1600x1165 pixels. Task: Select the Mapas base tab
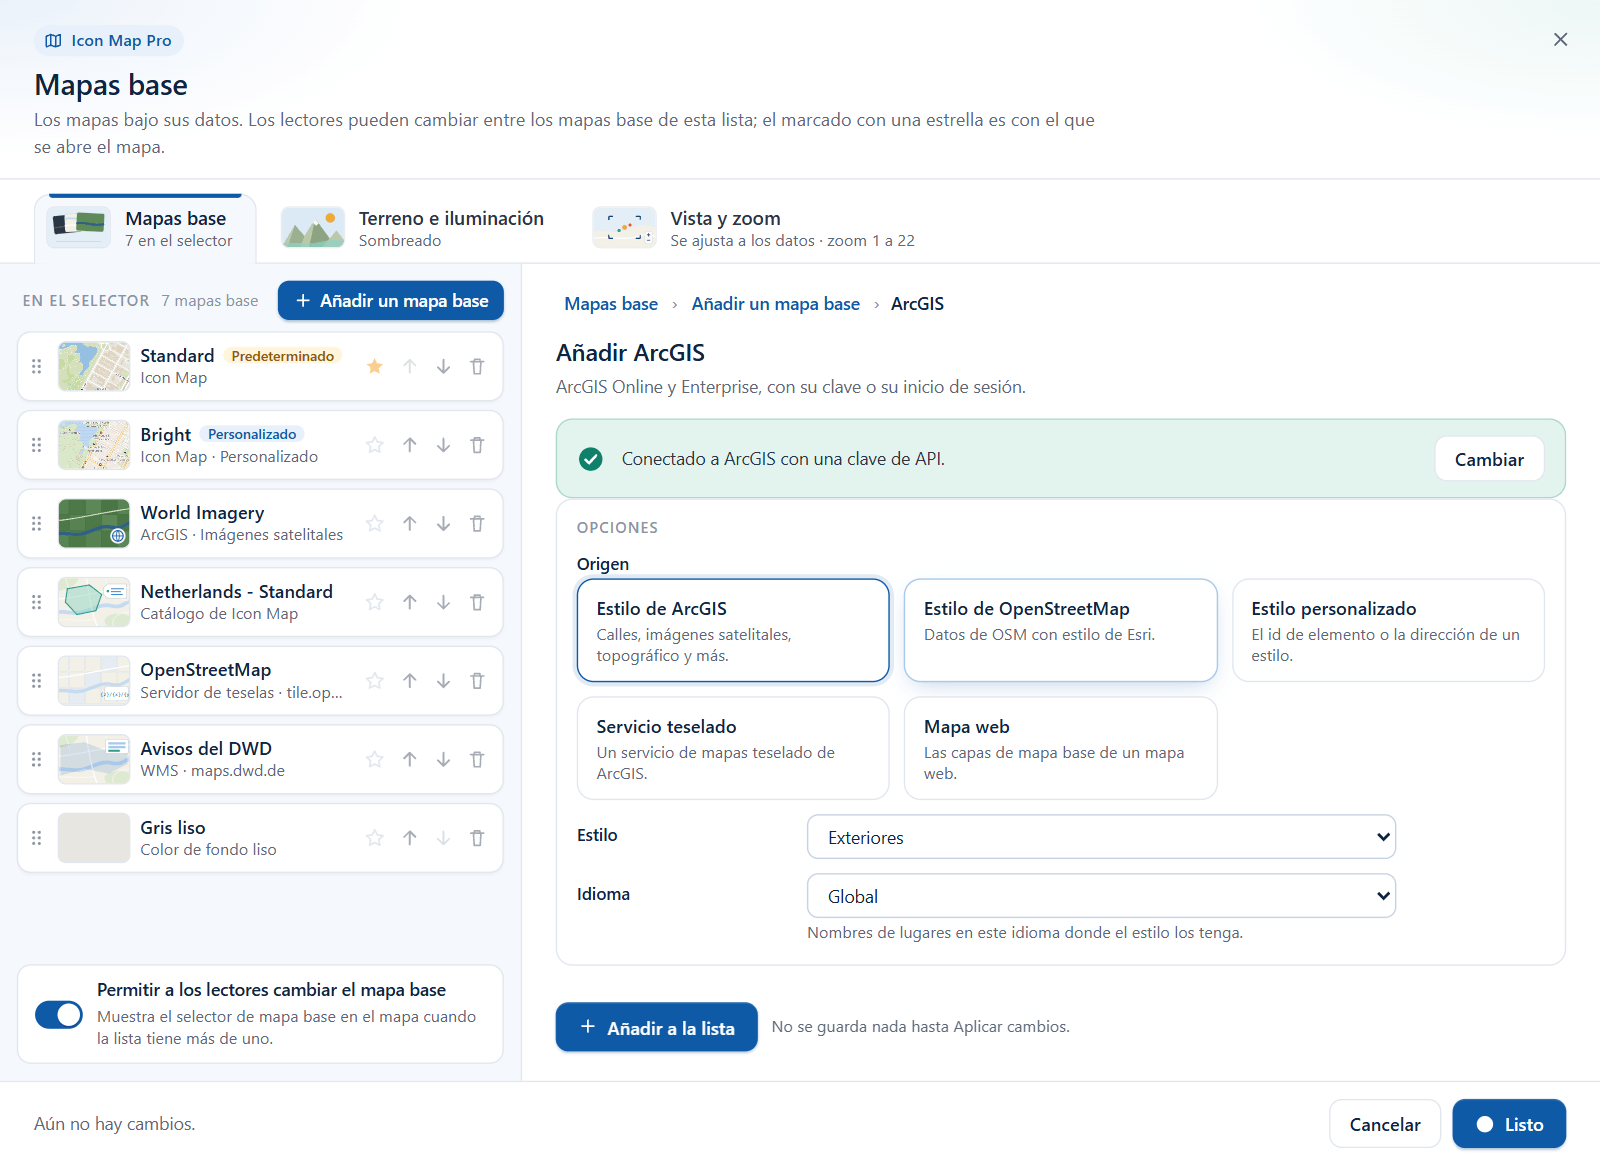coord(145,228)
